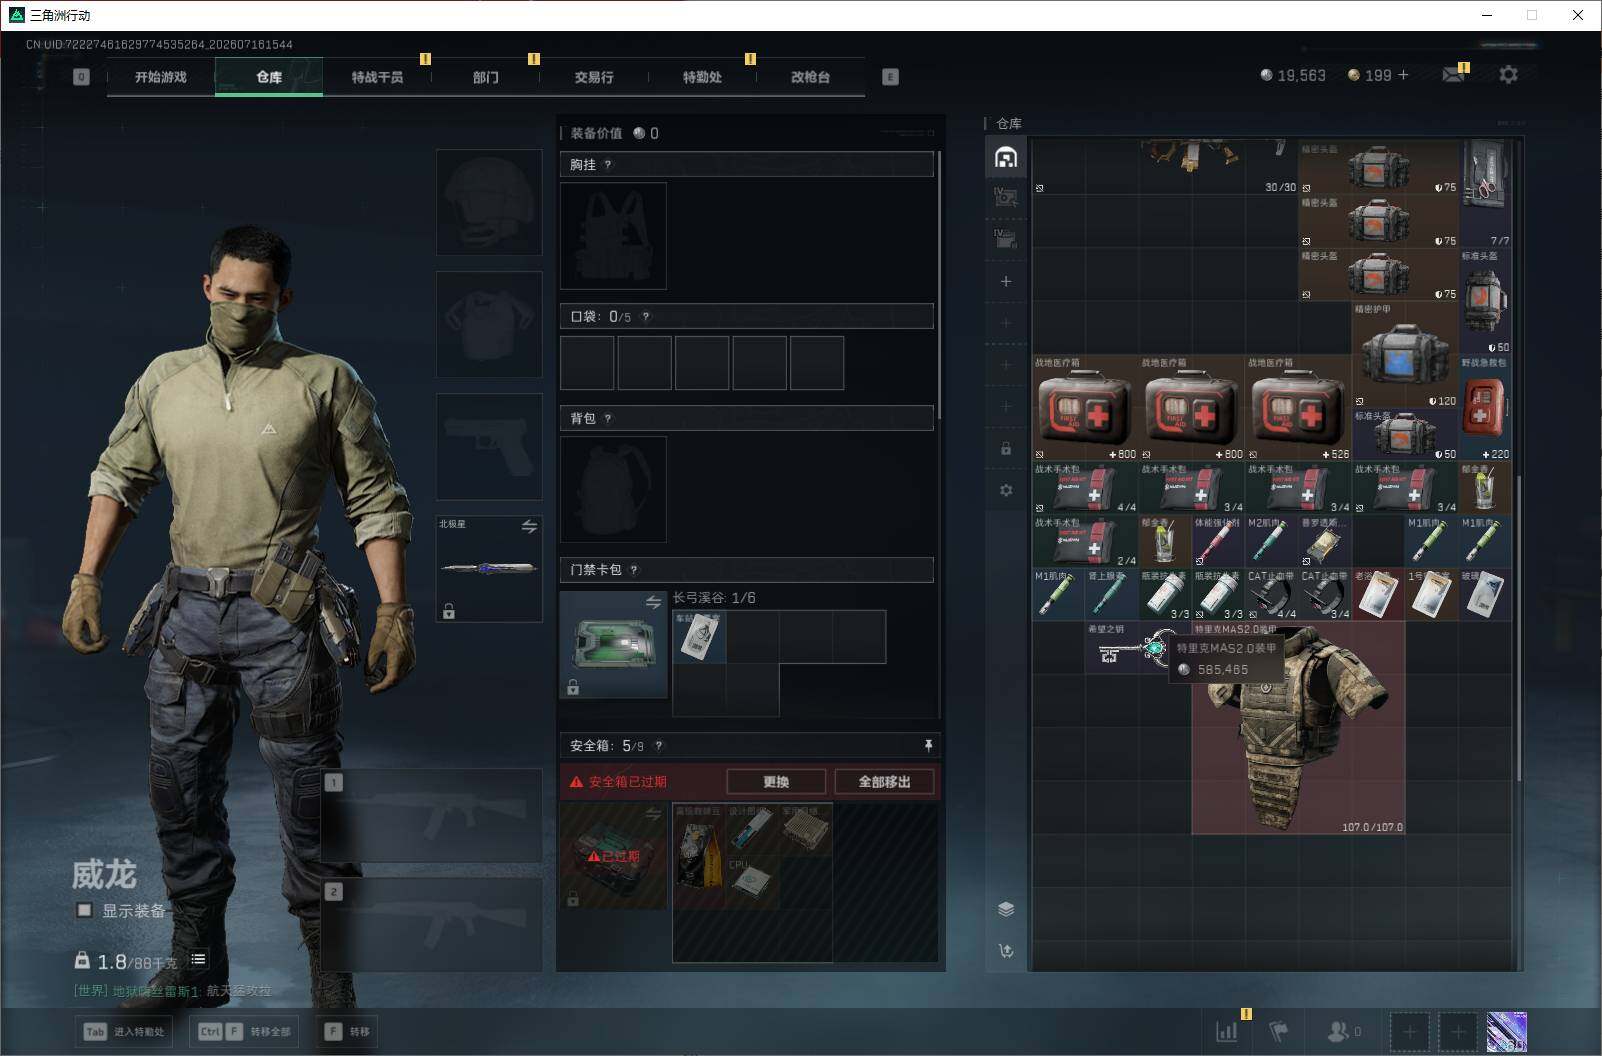Open the warehouse sidebar gear icon
This screenshot has width=1602, height=1056.
(x=1006, y=490)
